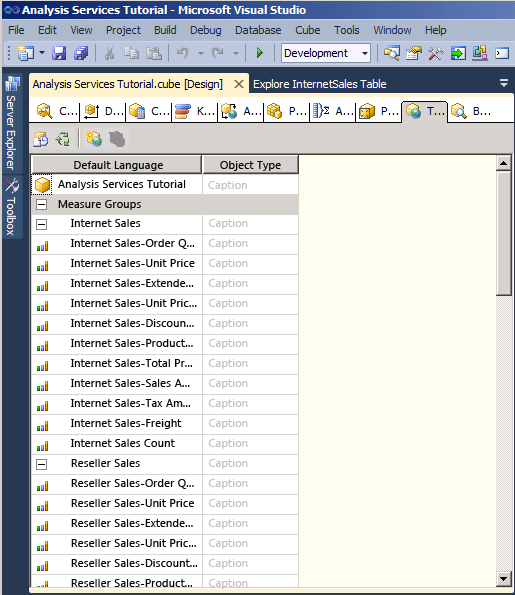Image resolution: width=515 pixels, height=595 pixels.
Task: Open the Toolbox side panel
Action: point(12,207)
